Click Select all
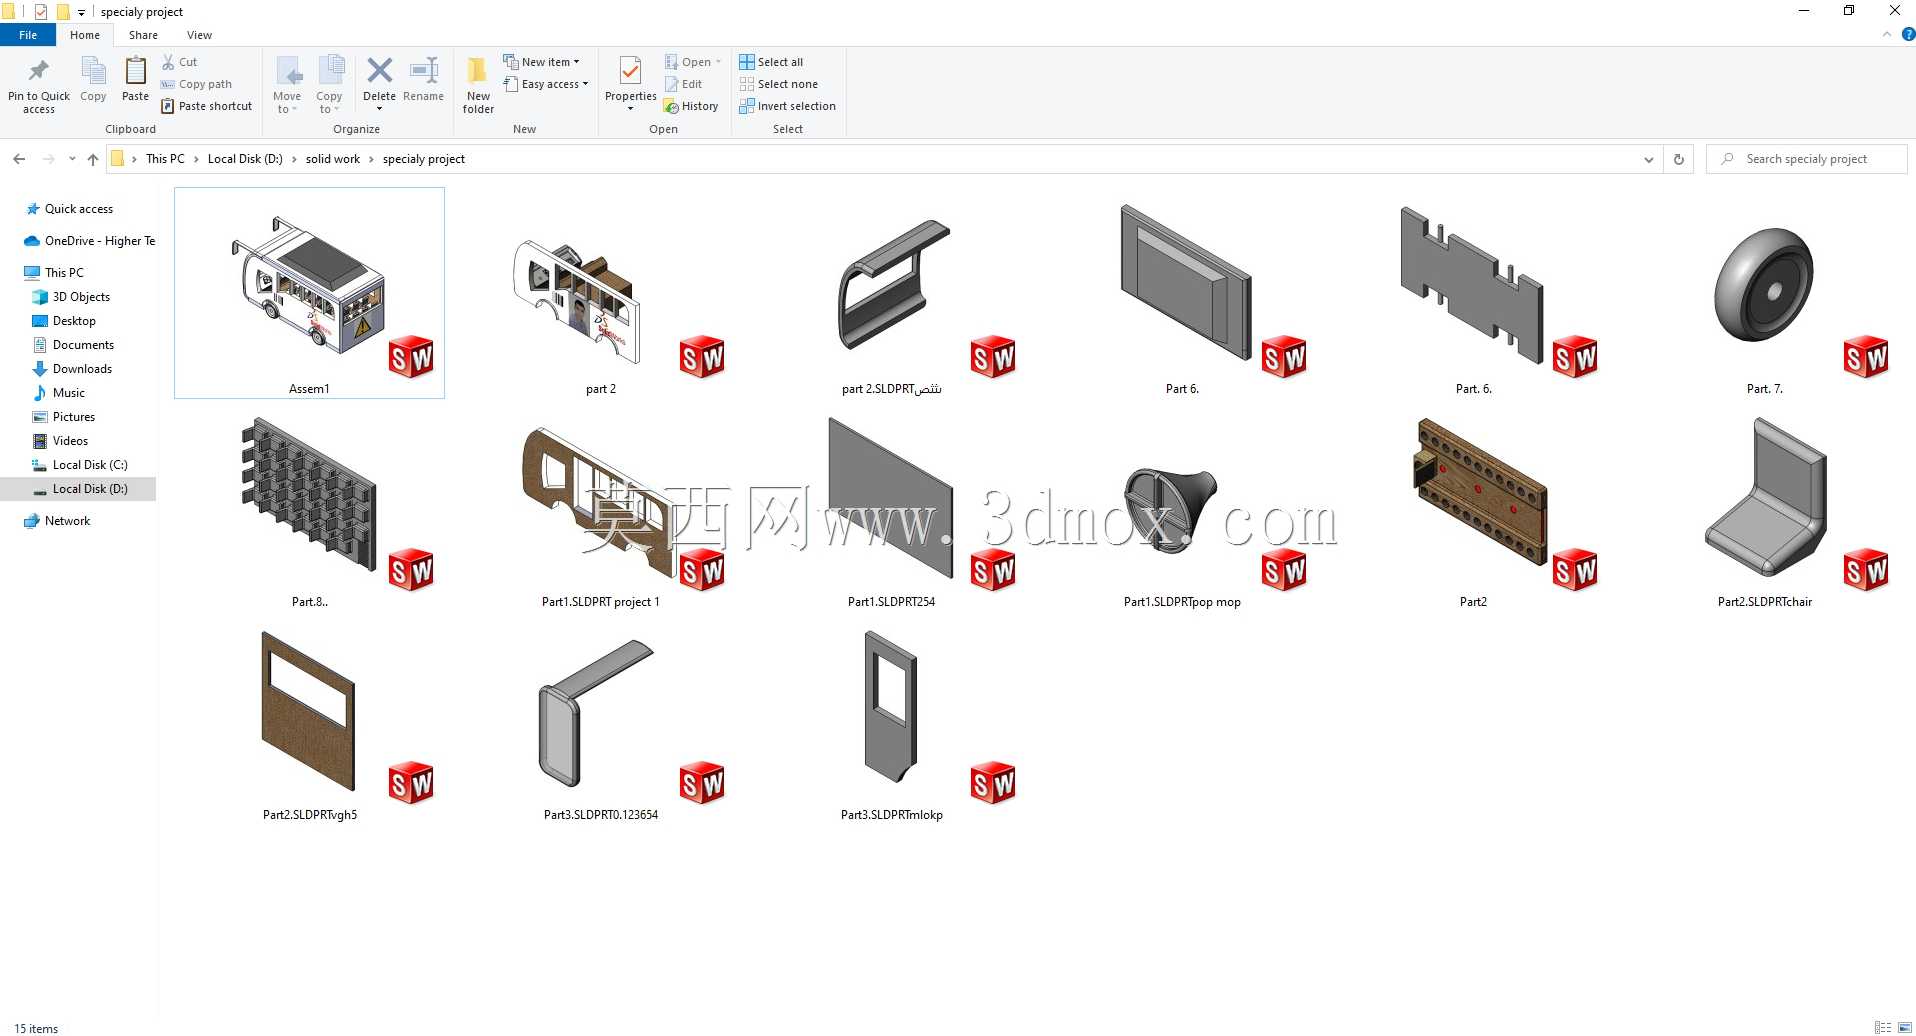1916x1036 pixels. pos(771,62)
